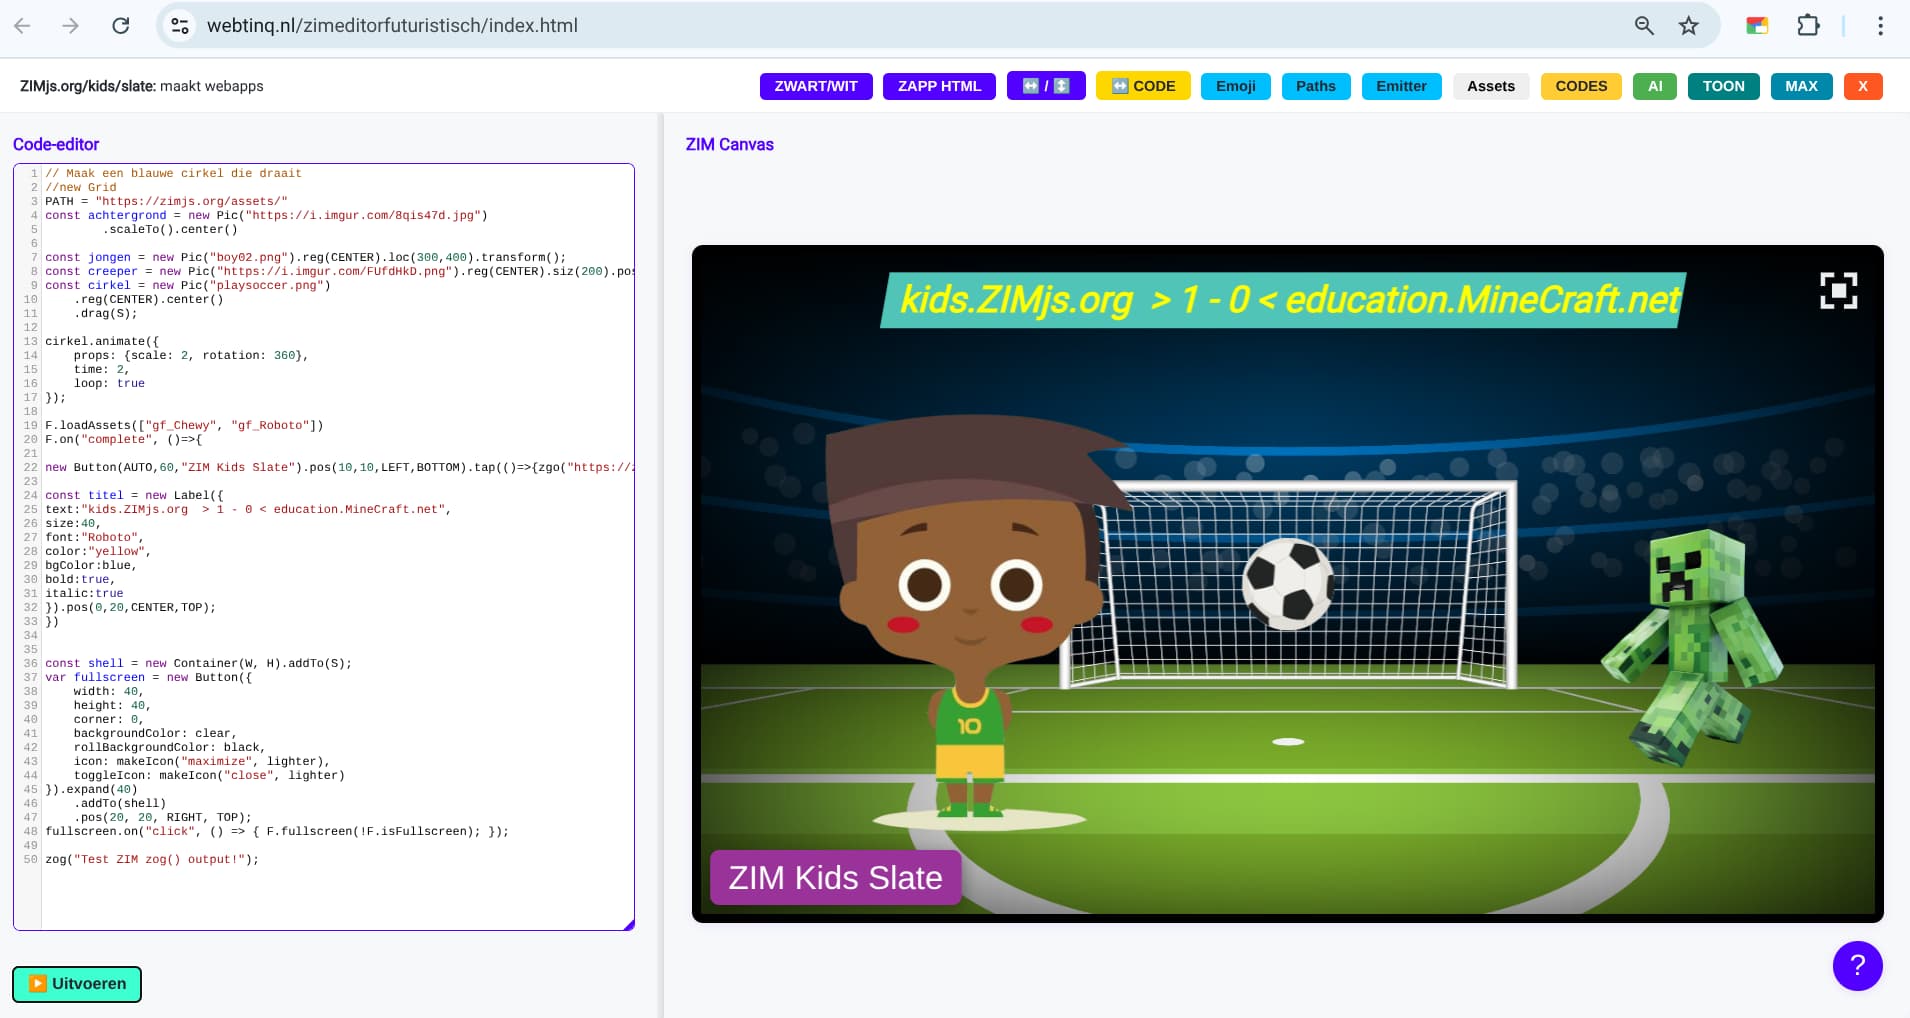
Task: Expand the CODES snippets list
Action: (1580, 86)
